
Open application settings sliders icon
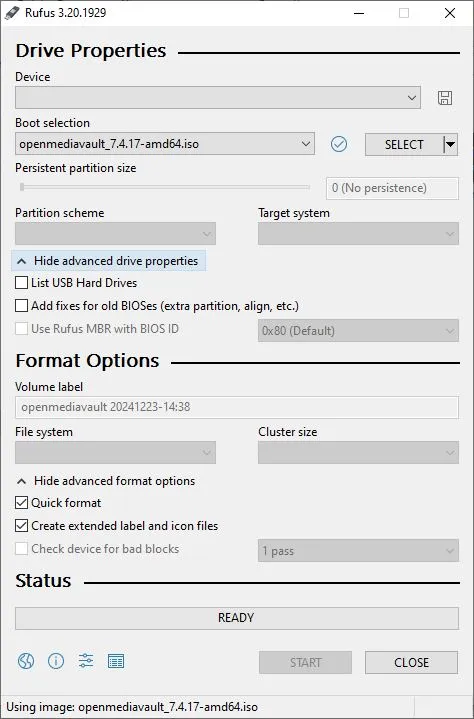click(86, 661)
